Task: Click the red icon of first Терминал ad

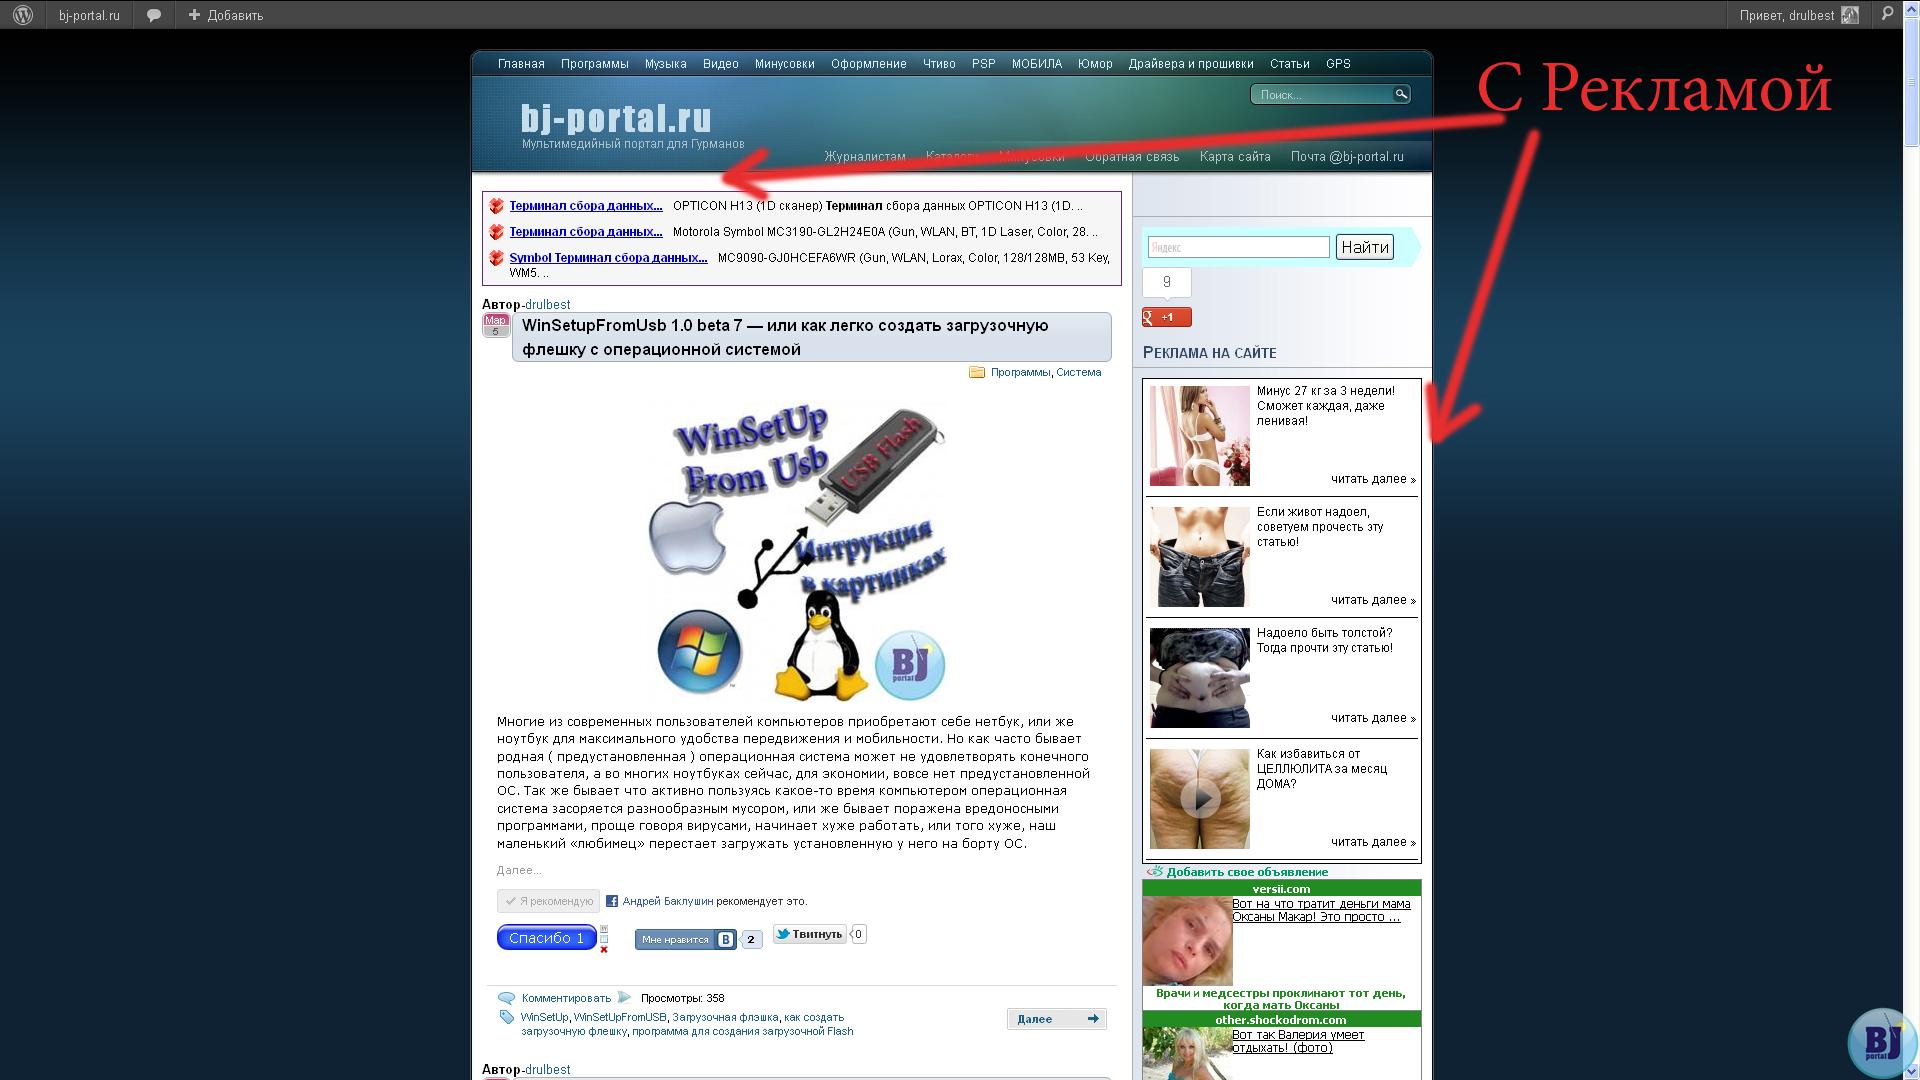Action: point(496,206)
